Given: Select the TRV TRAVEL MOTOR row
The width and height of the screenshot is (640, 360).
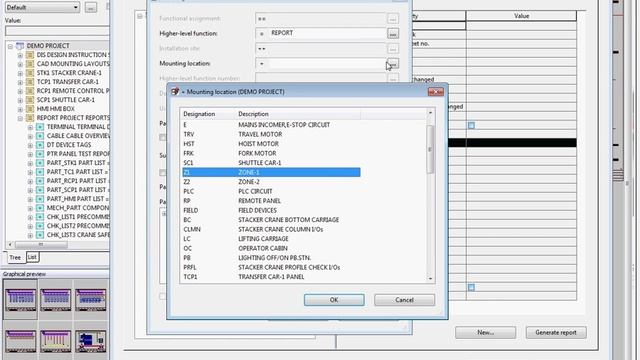Looking at the screenshot, I should (271, 134).
